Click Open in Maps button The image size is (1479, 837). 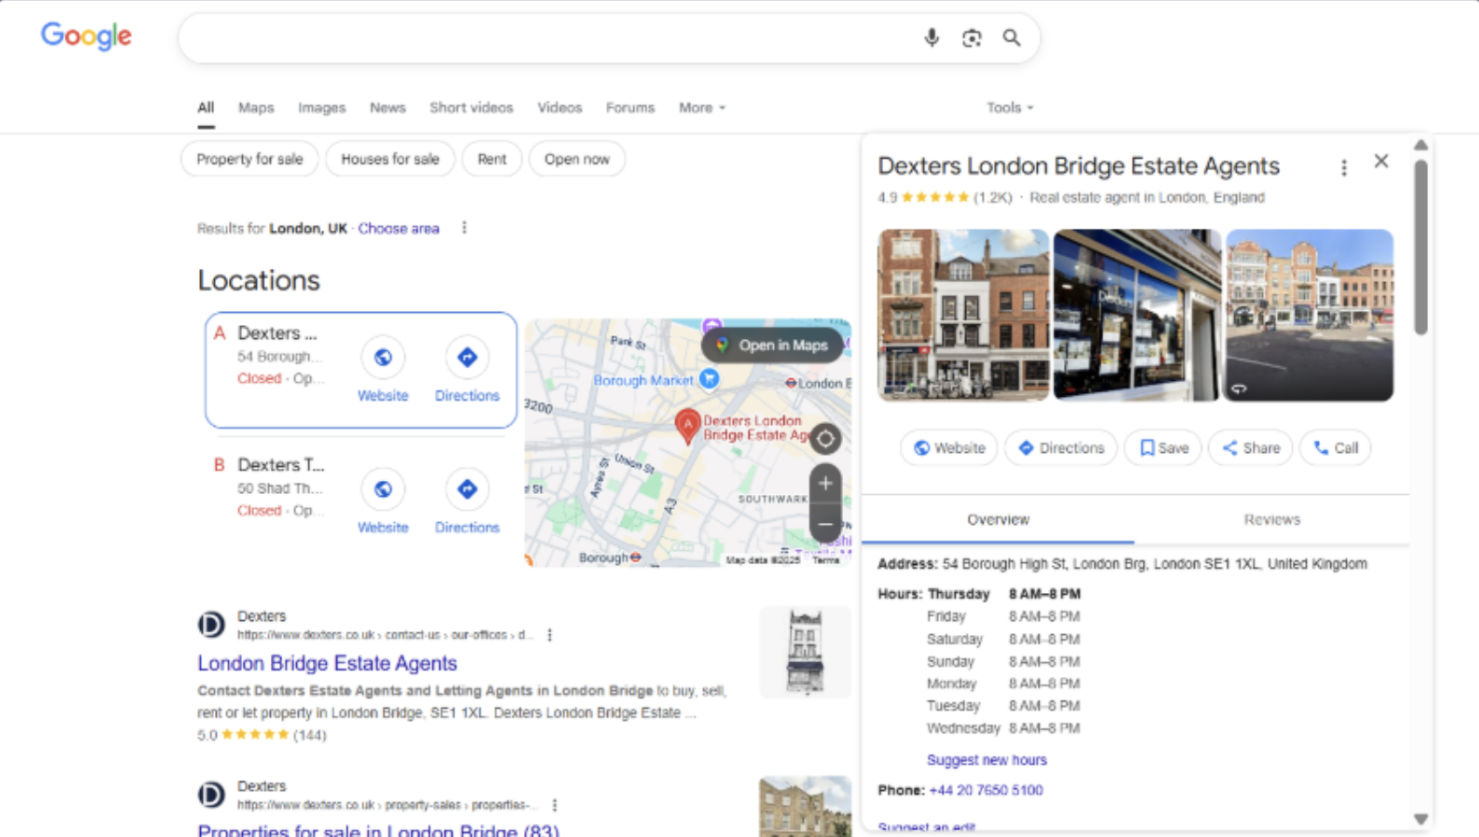pyautogui.click(x=772, y=345)
